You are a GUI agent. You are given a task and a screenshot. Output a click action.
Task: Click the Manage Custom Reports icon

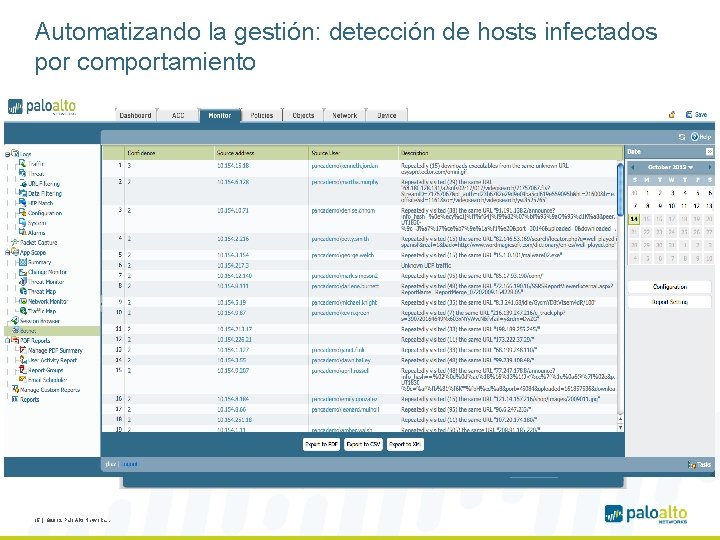tap(15, 389)
